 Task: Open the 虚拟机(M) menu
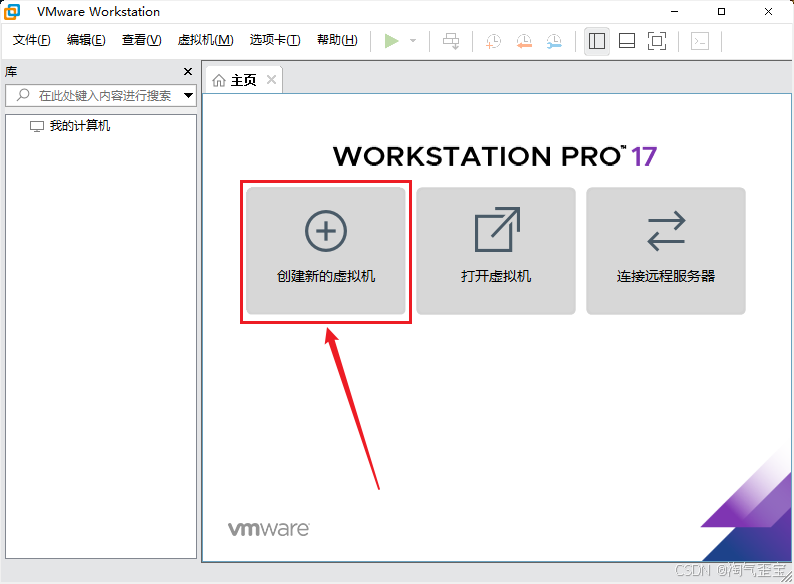pyautogui.click(x=206, y=40)
